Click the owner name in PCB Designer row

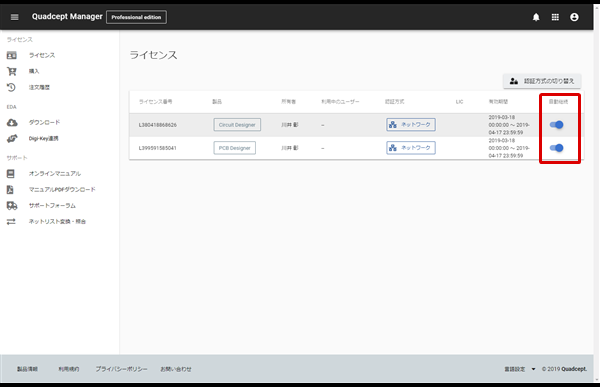coord(290,148)
